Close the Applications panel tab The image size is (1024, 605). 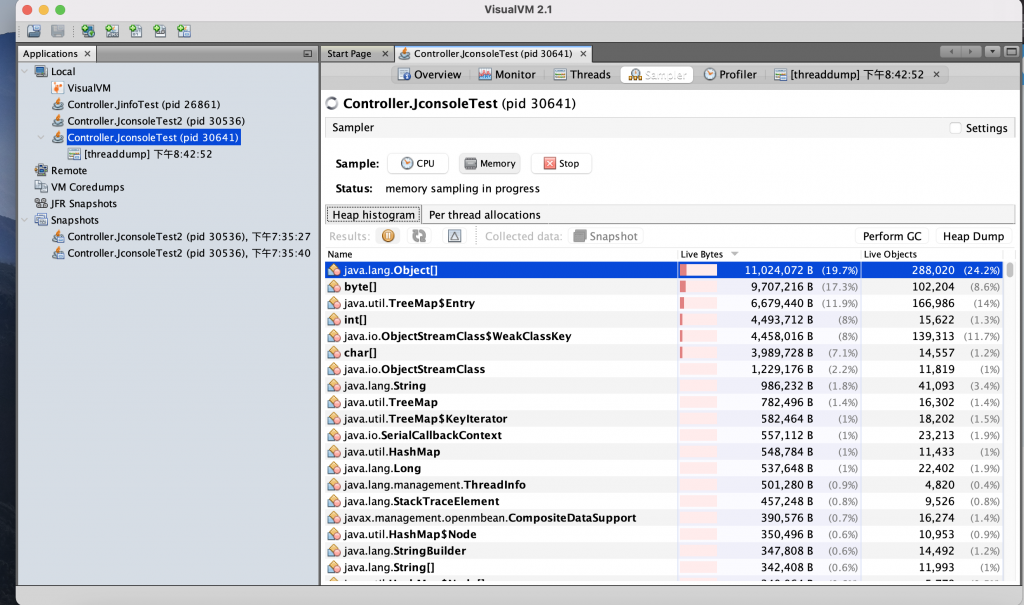pyautogui.click(x=88, y=54)
